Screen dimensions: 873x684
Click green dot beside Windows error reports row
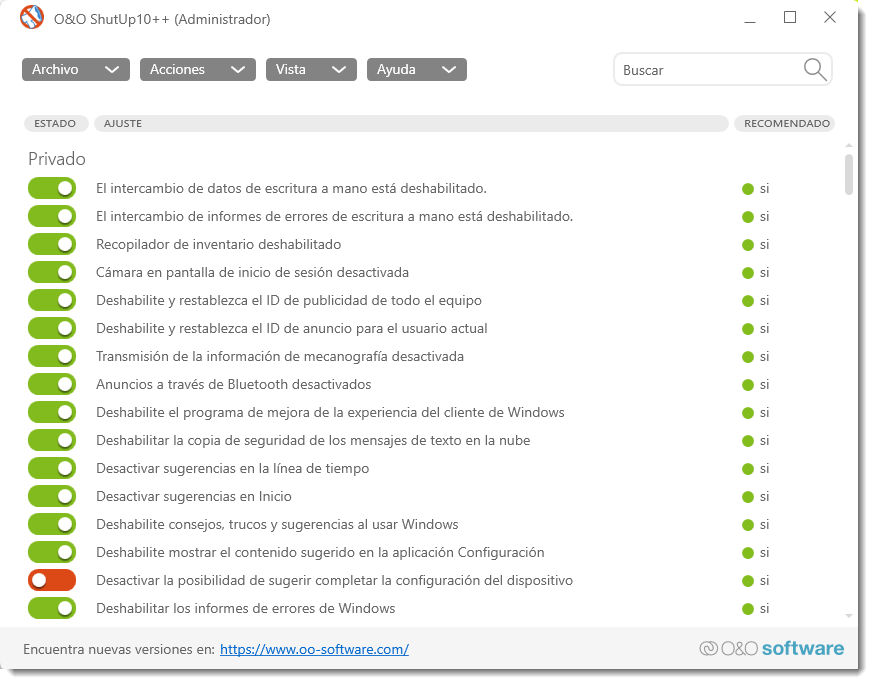point(748,609)
